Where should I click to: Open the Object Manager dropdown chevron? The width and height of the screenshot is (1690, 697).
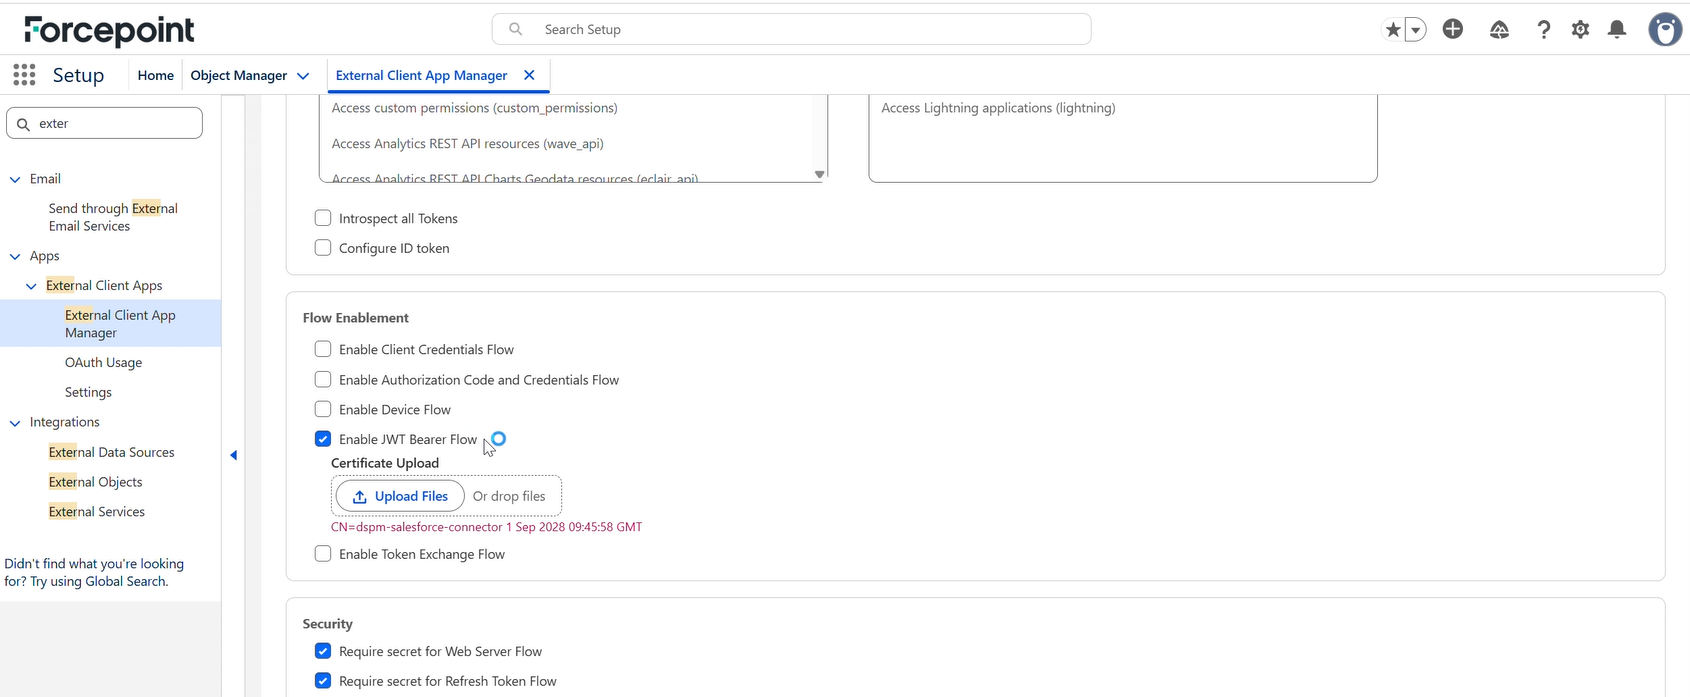coord(303,76)
